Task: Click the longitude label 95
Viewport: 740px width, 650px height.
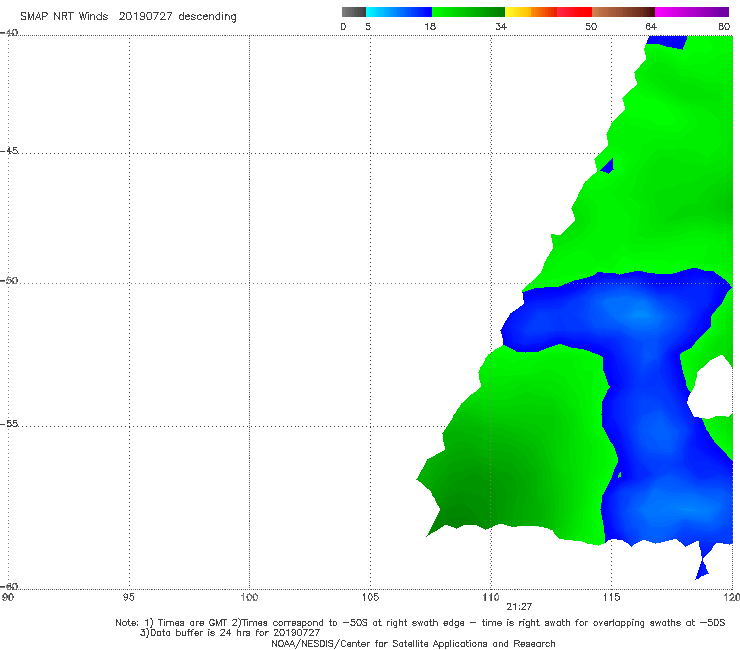Action: click(128, 597)
